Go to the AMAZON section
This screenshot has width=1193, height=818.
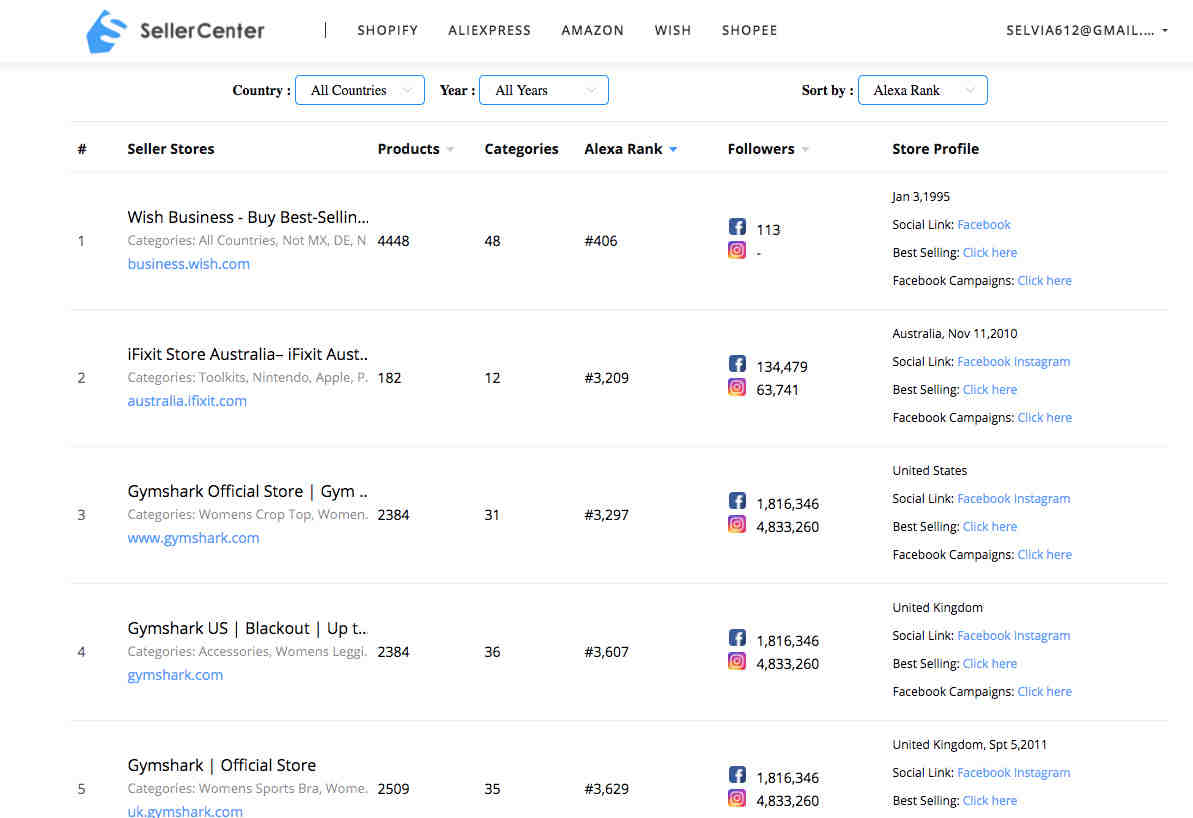tap(593, 30)
